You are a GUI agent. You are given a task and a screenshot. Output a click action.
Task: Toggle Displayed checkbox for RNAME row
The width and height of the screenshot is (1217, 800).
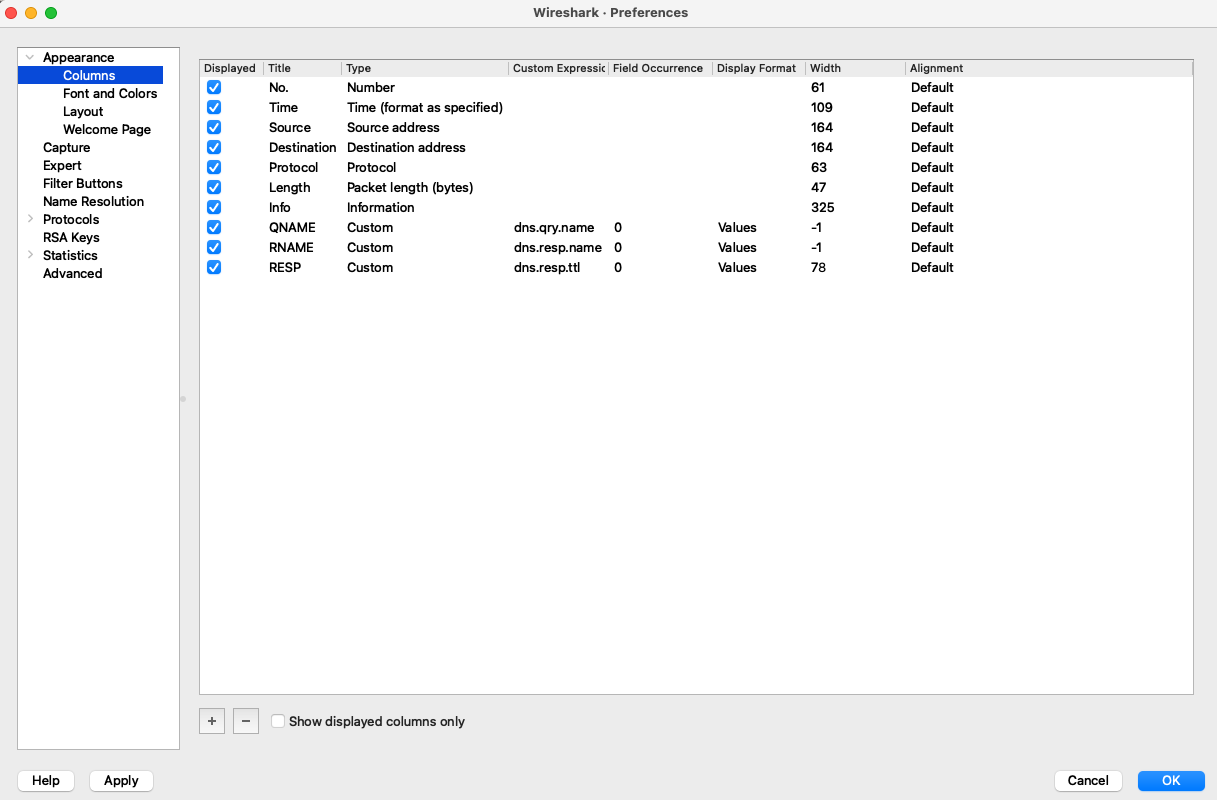click(x=214, y=247)
